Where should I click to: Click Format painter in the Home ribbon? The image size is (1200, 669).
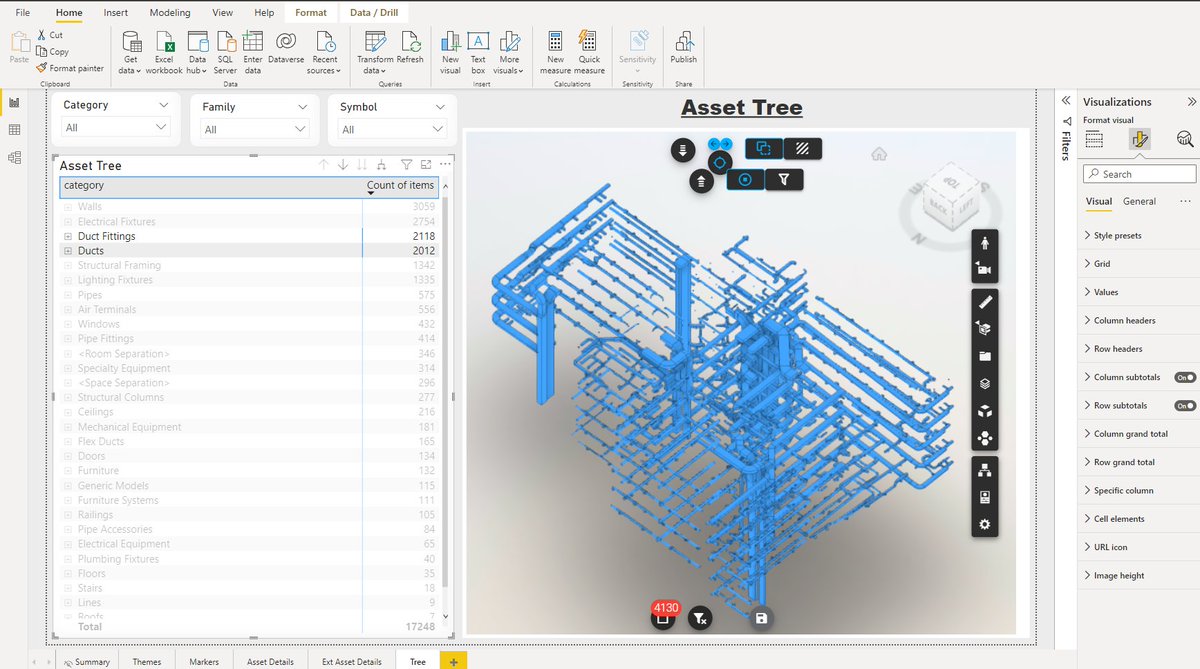(x=70, y=68)
